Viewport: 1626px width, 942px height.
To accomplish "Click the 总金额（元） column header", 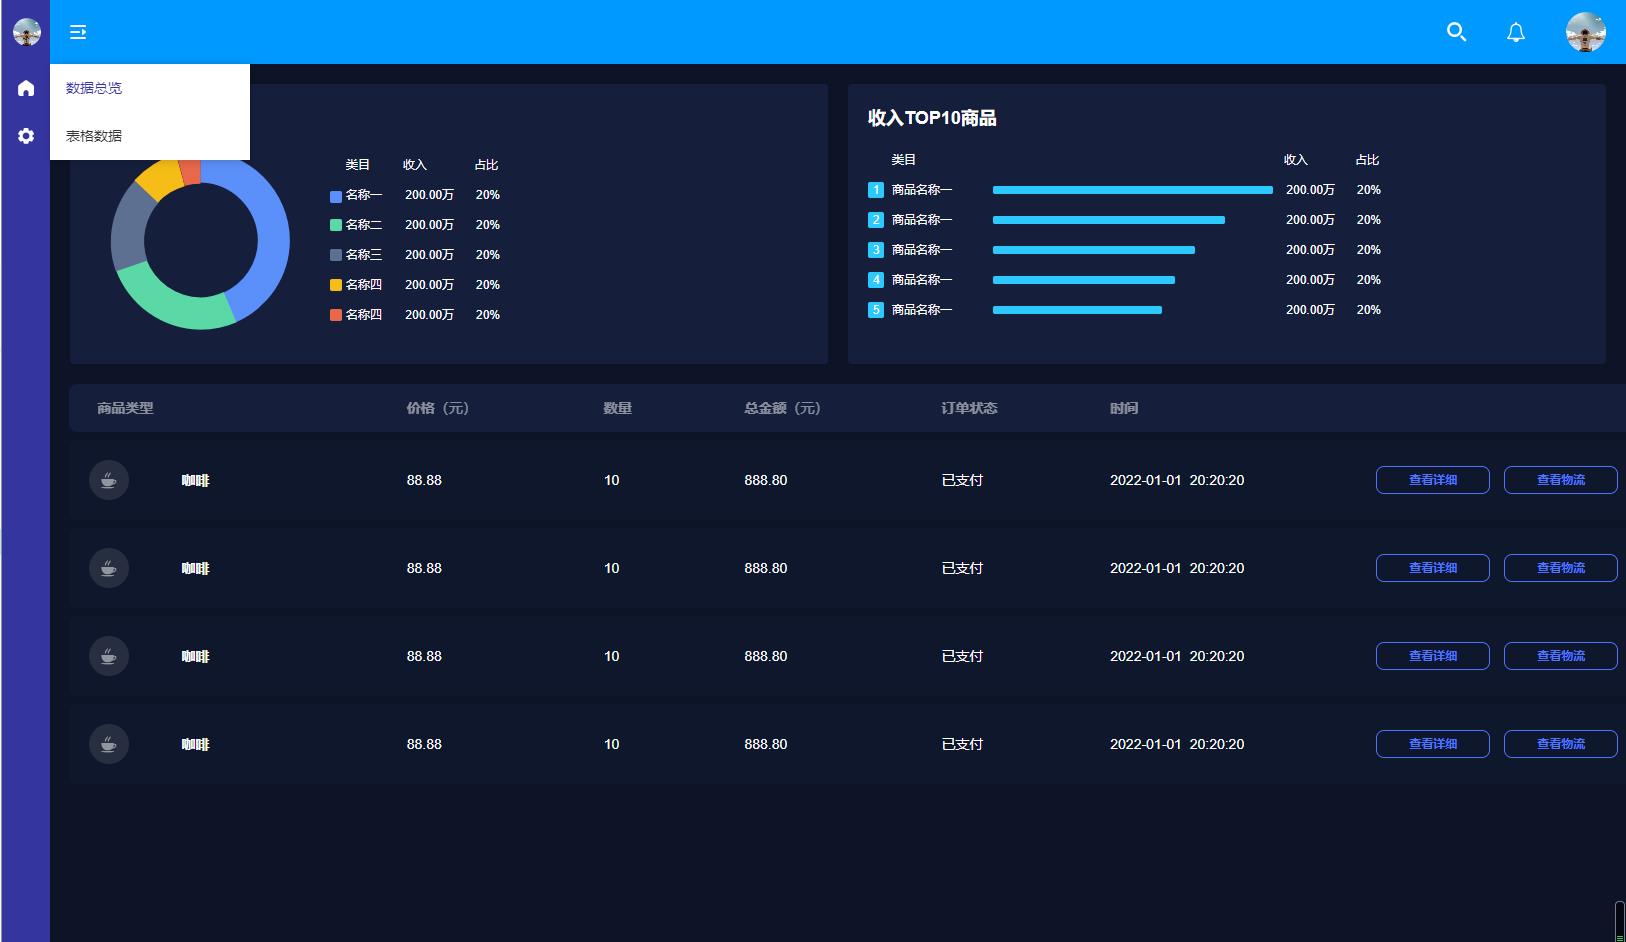I will 782,408.
